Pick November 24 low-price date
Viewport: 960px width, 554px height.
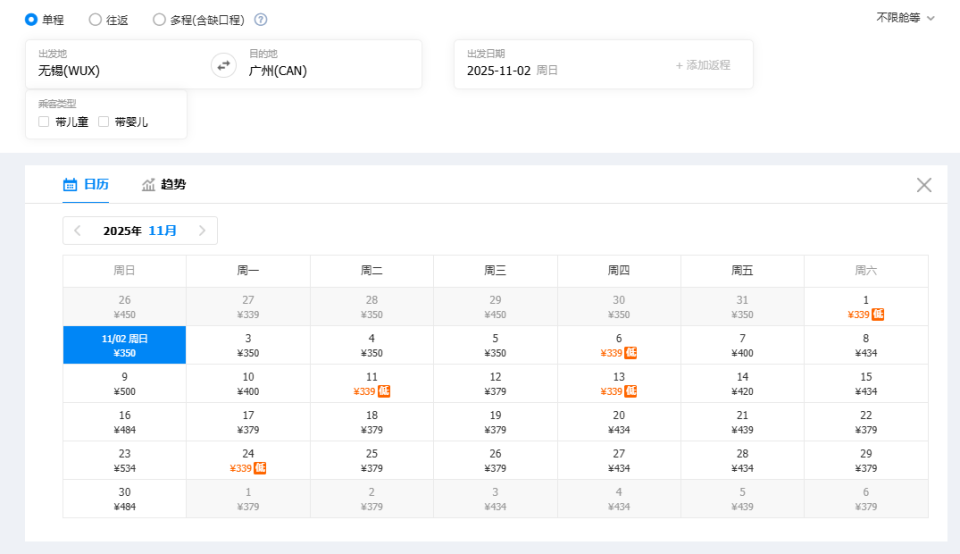click(248, 461)
